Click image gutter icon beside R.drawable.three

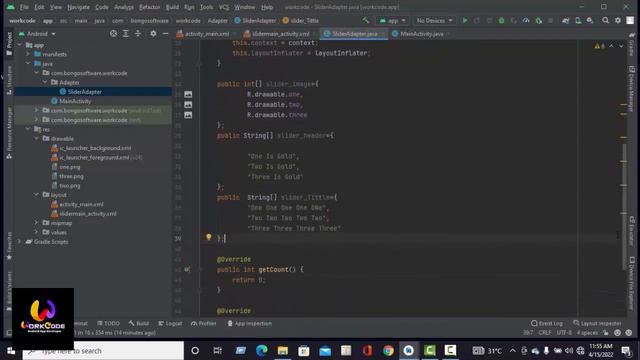click(188, 115)
